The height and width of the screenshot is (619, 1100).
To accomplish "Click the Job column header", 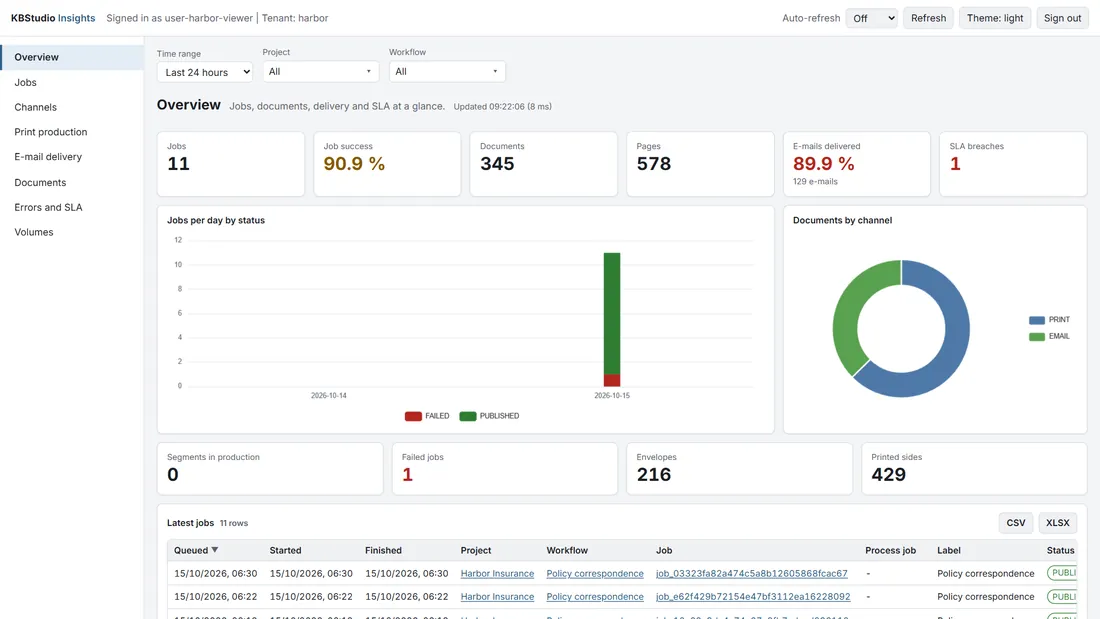I will coord(664,550).
